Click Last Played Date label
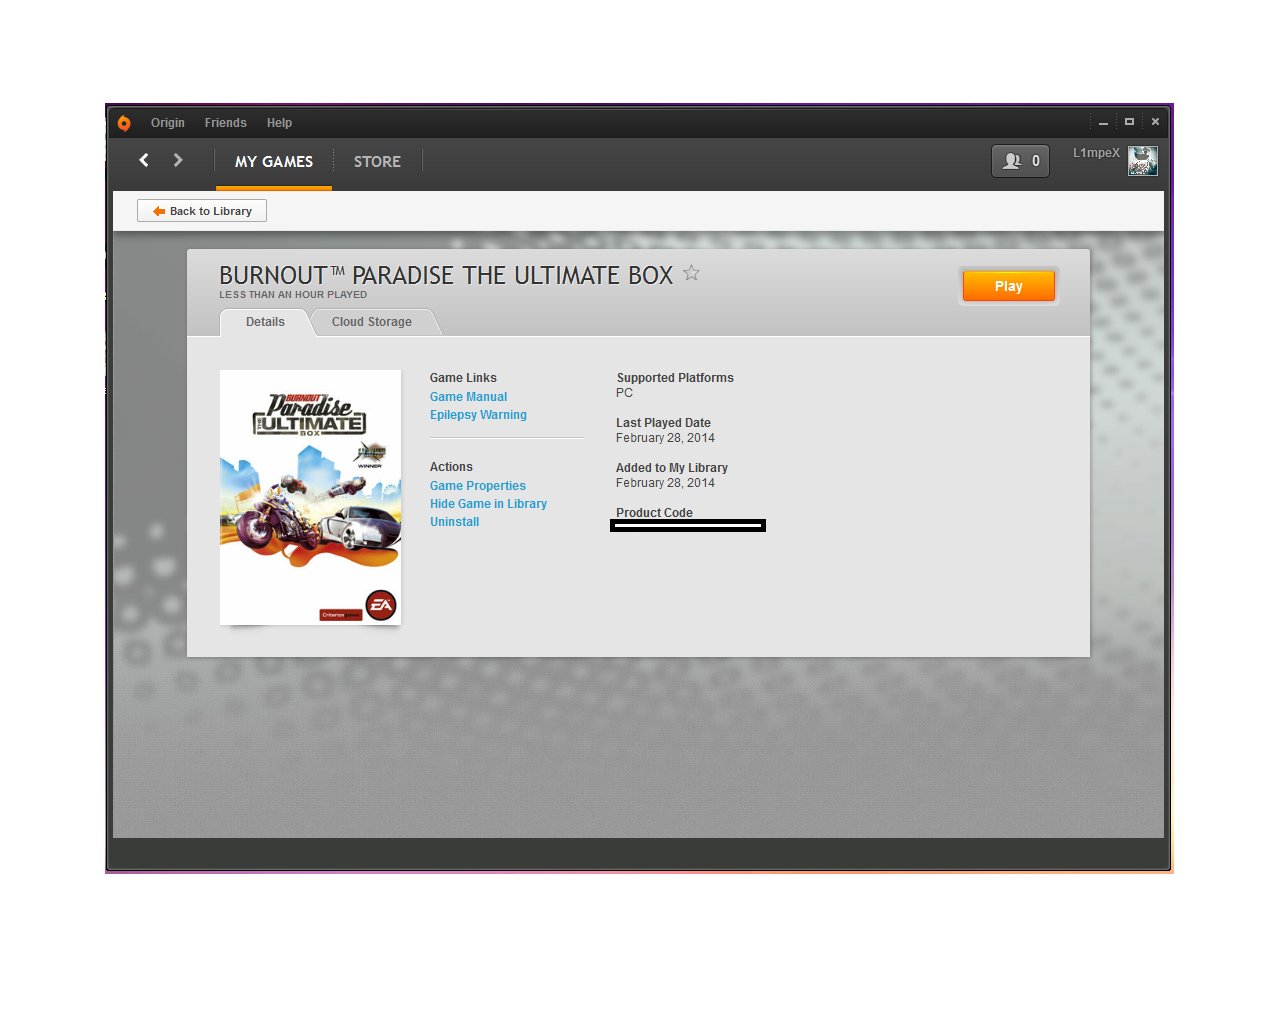The height and width of the screenshot is (1028, 1280). 663,423
